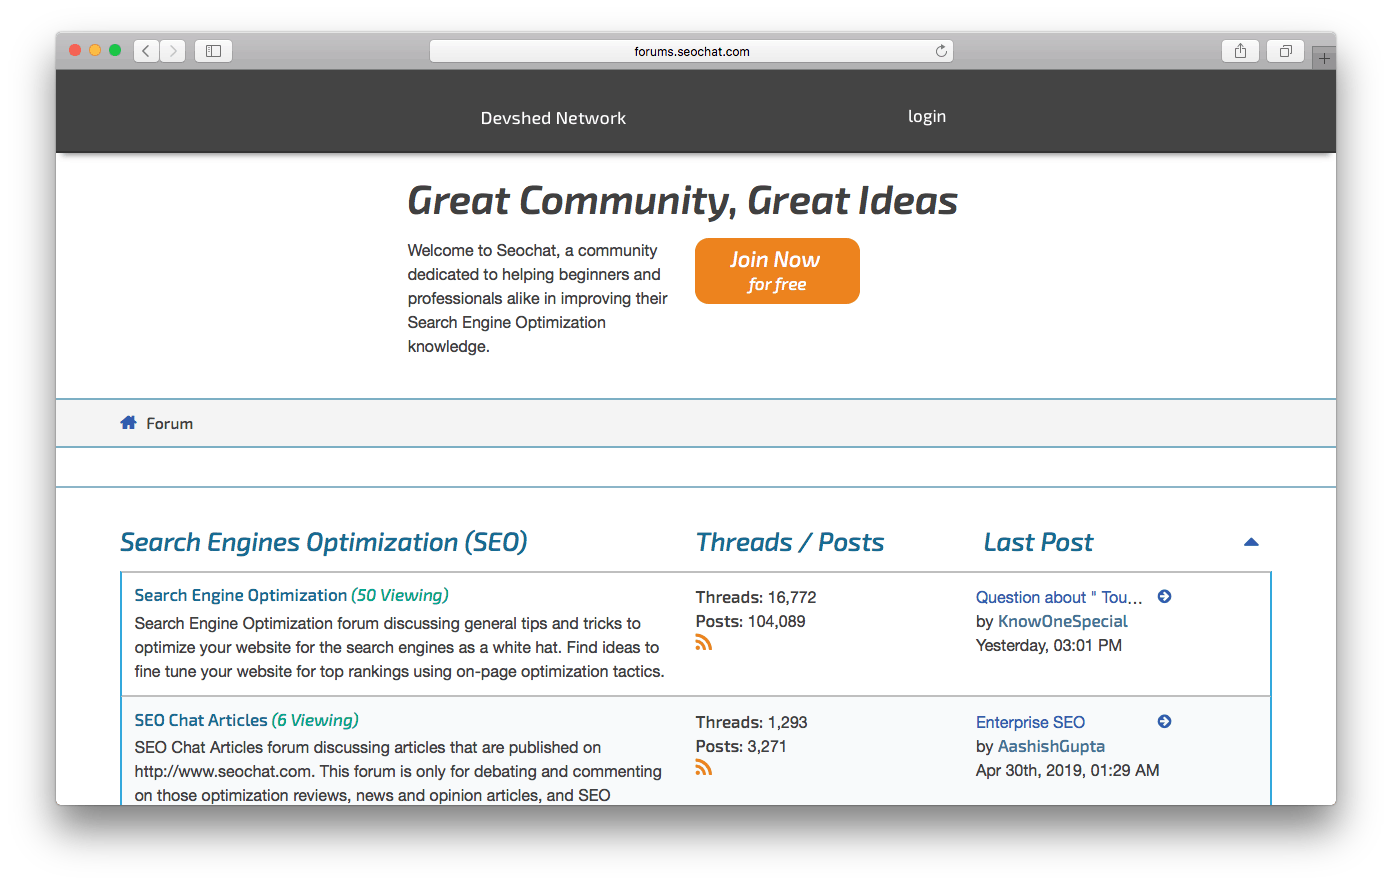Click the Apr 30th, 2019, 01:29 AM timestamp
This screenshot has width=1392, height=885.
[x=1068, y=770]
